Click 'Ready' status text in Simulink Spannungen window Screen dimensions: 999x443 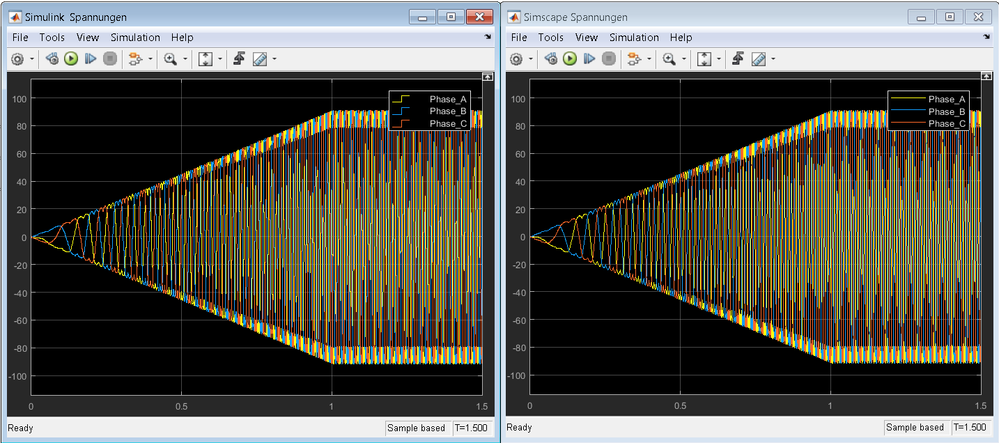coord(21,428)
